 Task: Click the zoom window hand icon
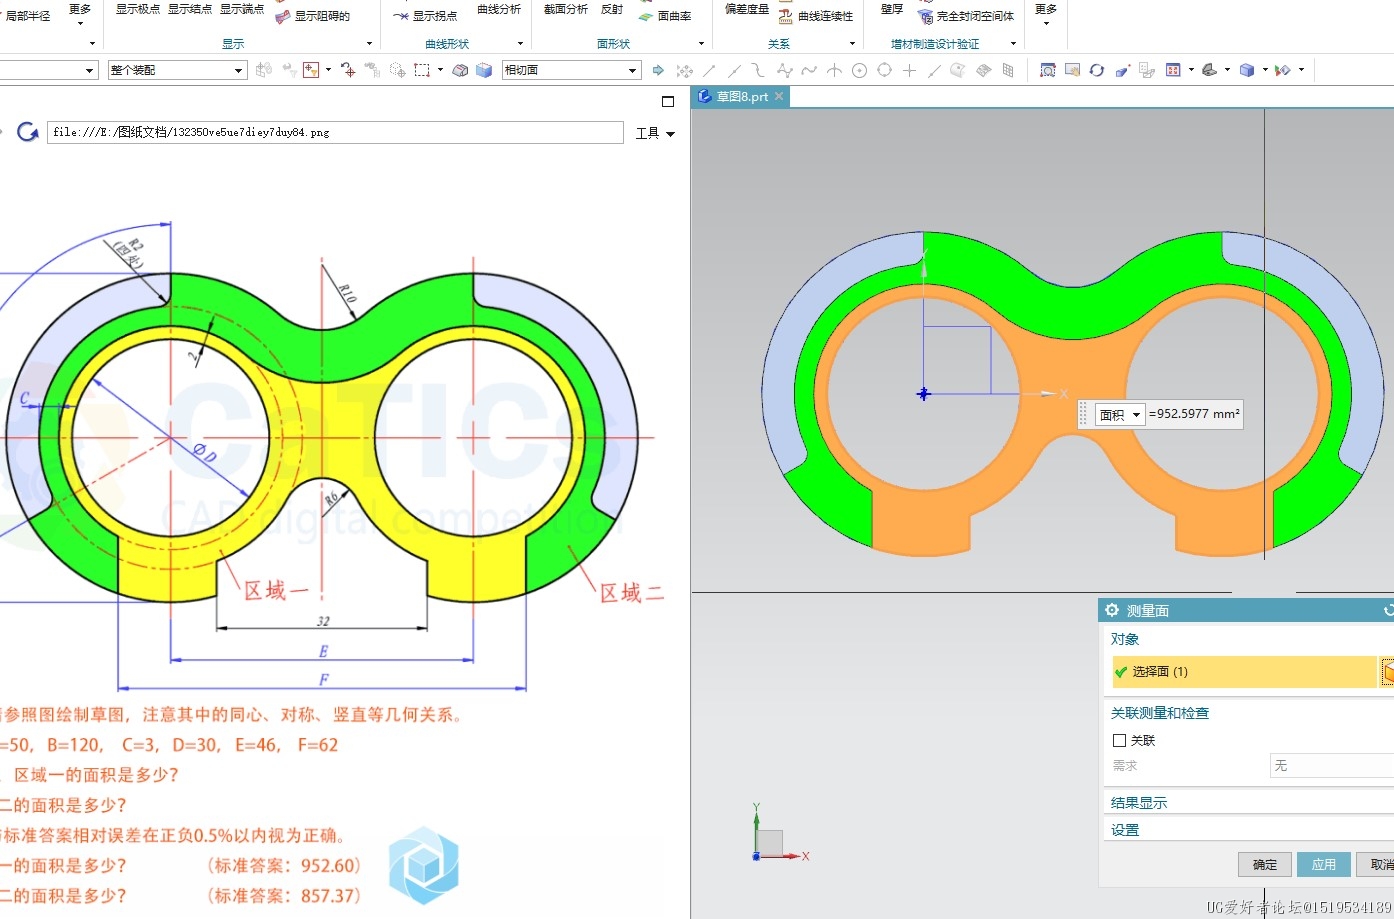1072,70
